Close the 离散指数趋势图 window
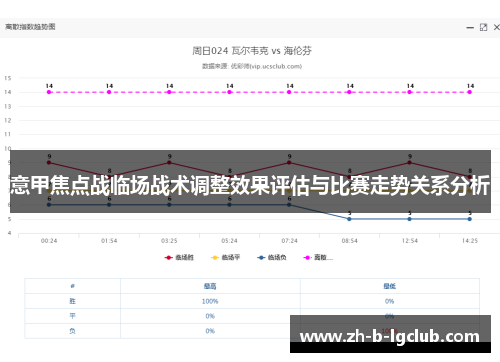Screen dimensions: 500x362 pos(496,27)
